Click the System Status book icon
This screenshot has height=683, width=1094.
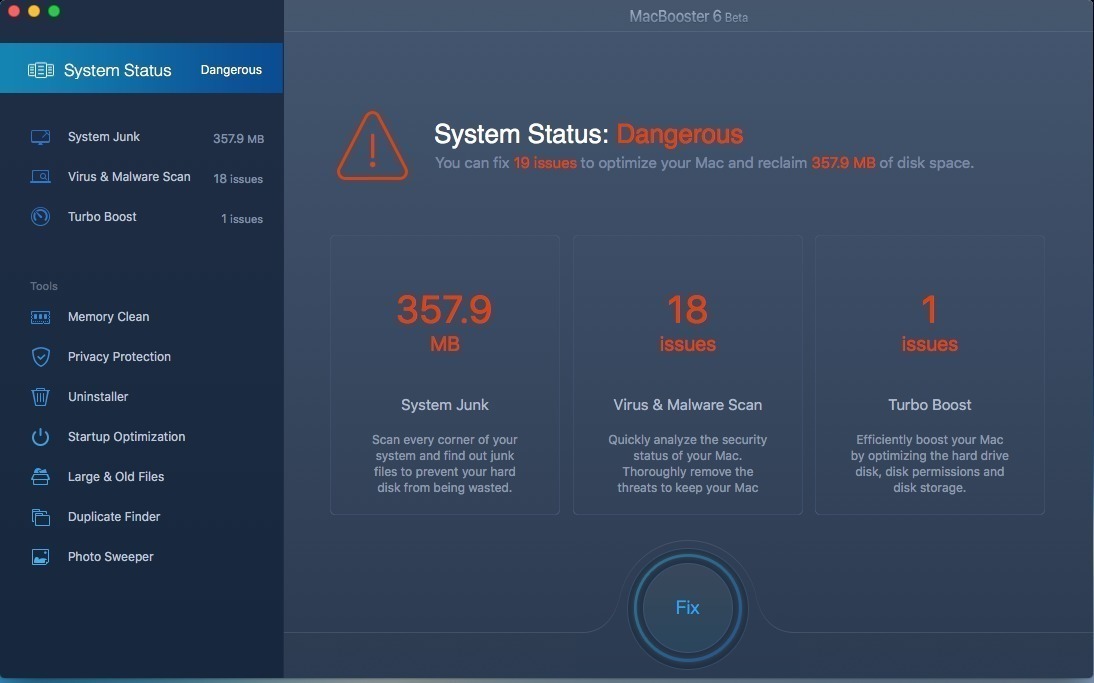pos(40,70)
